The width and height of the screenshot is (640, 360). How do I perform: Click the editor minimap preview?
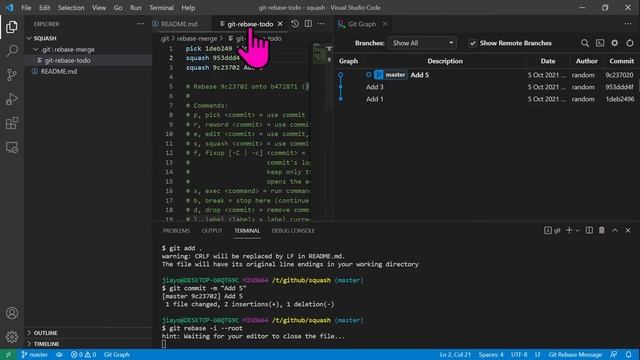[320, 54]
